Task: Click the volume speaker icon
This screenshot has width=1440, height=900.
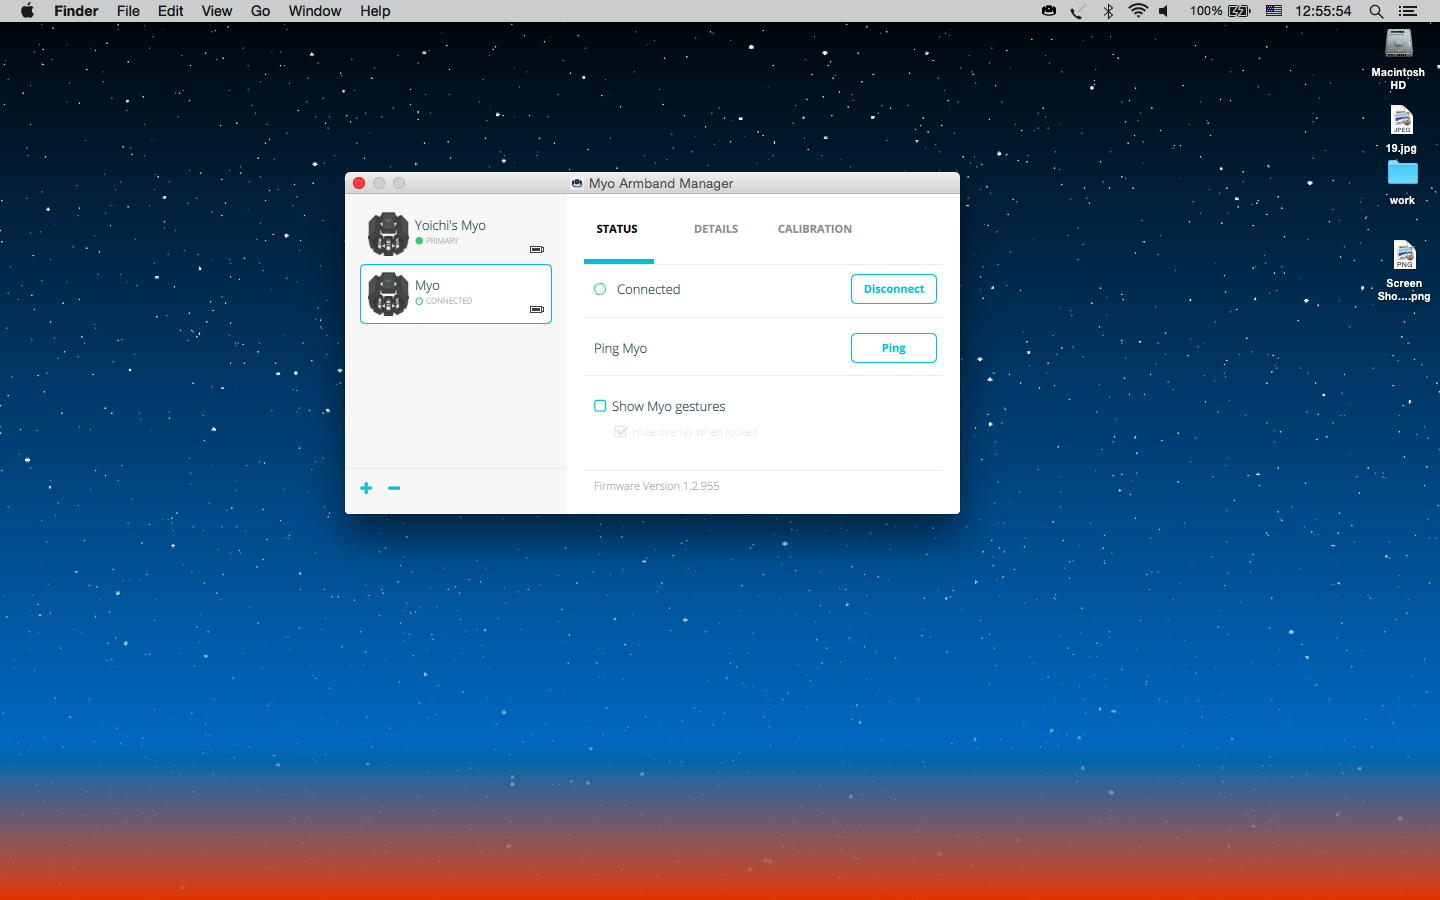Action: (1164, 11)
